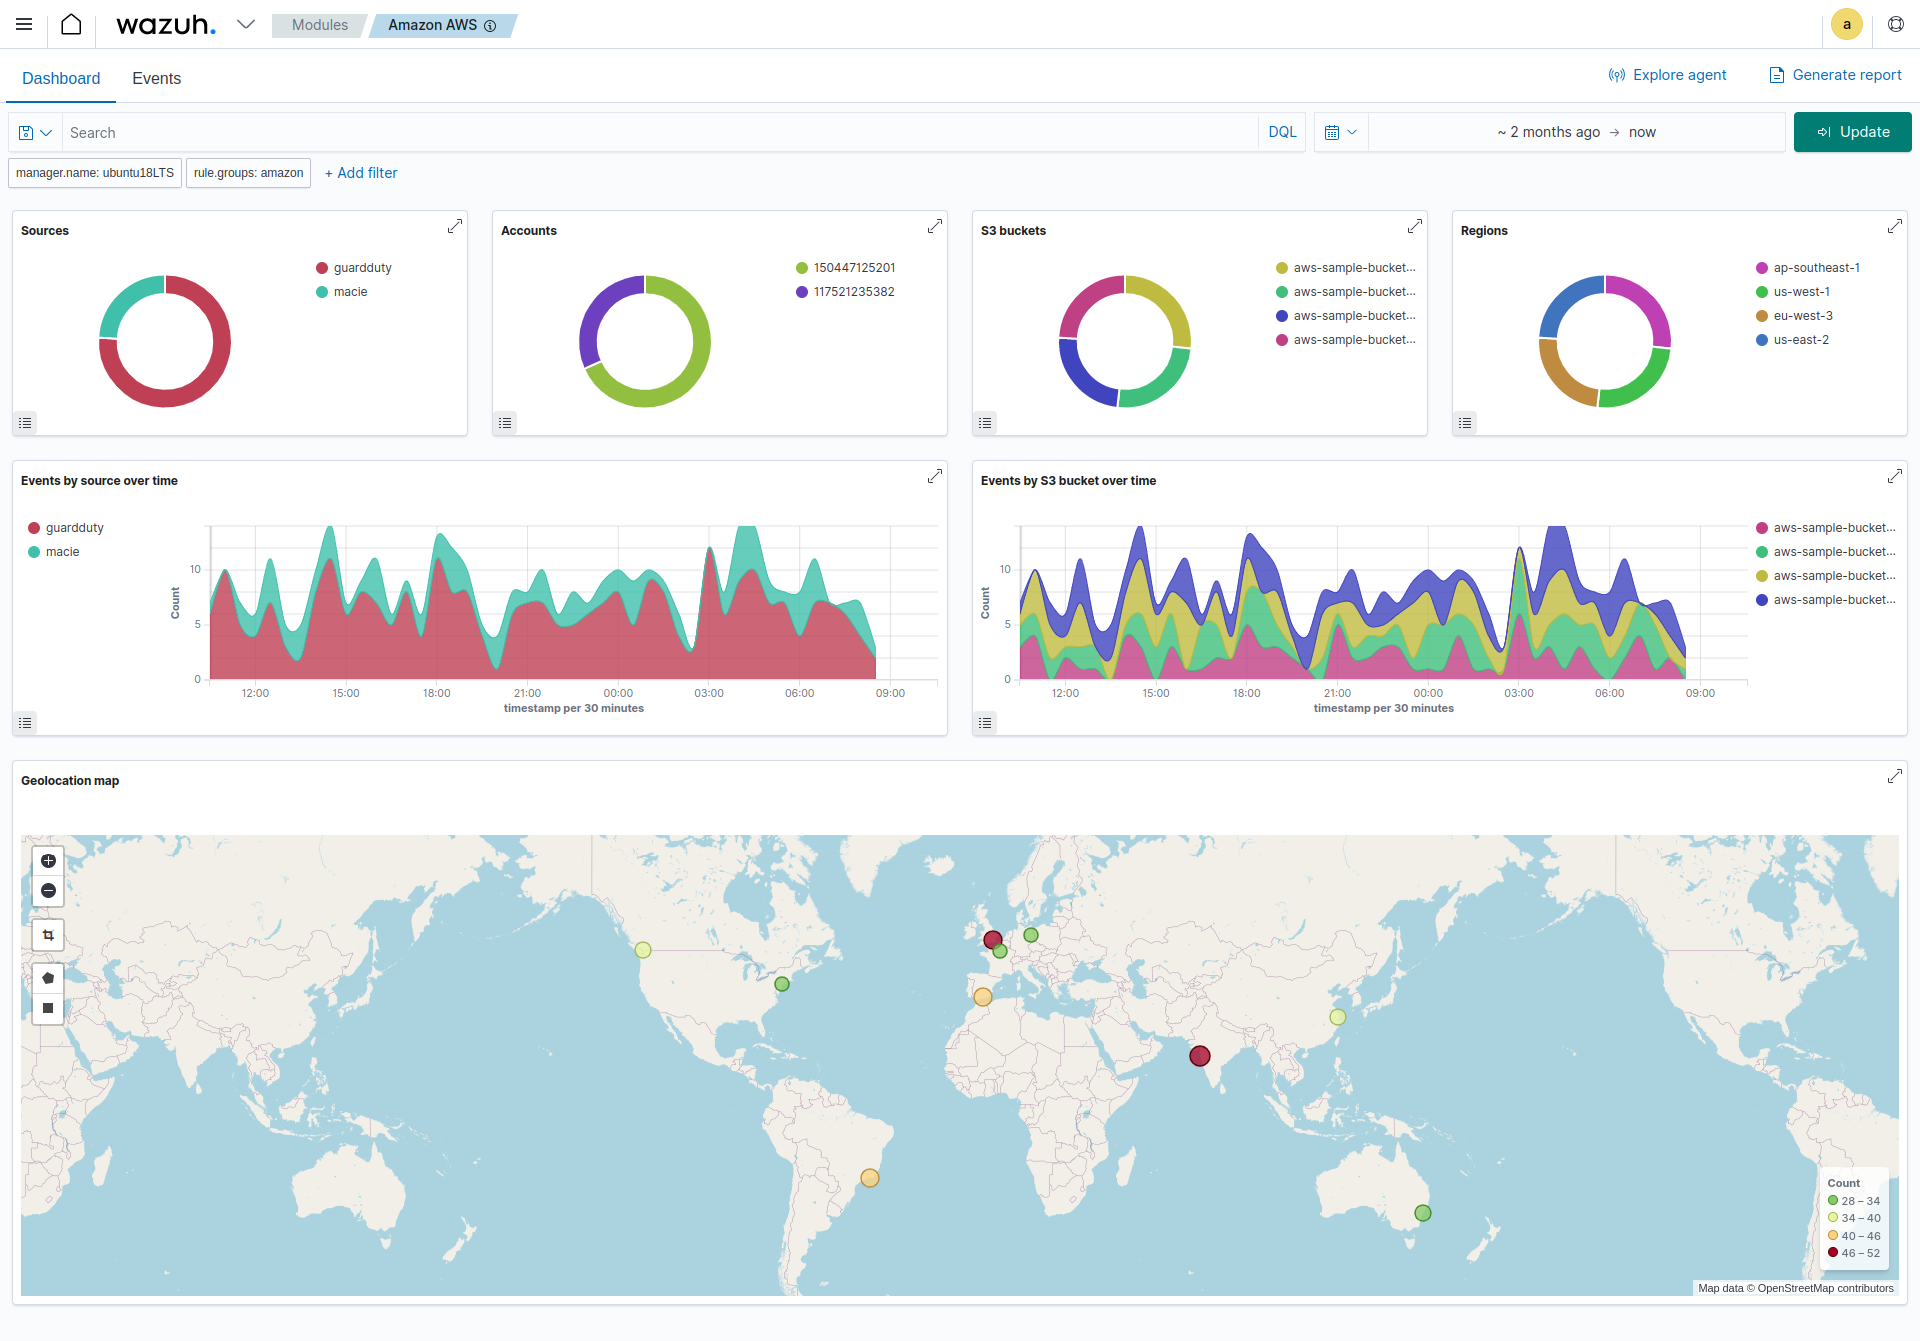1920x1341 pixels.
Task: Click the 'now' end date
Action: [1642, 132]
